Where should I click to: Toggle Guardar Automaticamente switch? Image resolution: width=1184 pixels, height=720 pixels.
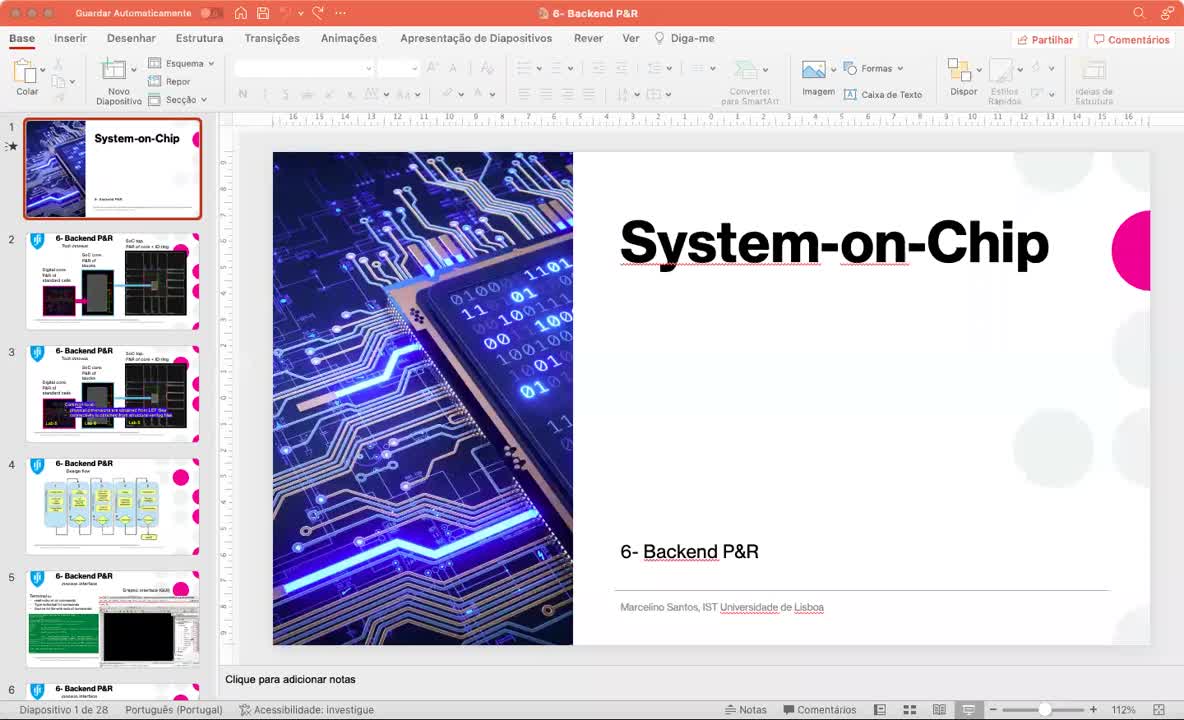(211, 13)
